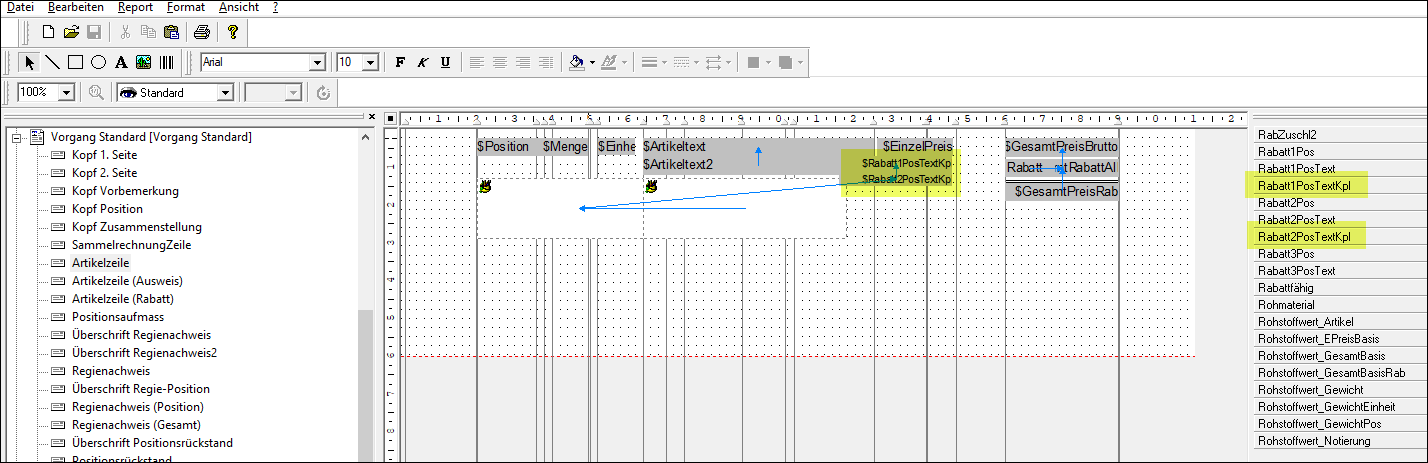1428x463 pixels.
Task: Select the ellipse shape tool
Action: (x=98, y=62)
